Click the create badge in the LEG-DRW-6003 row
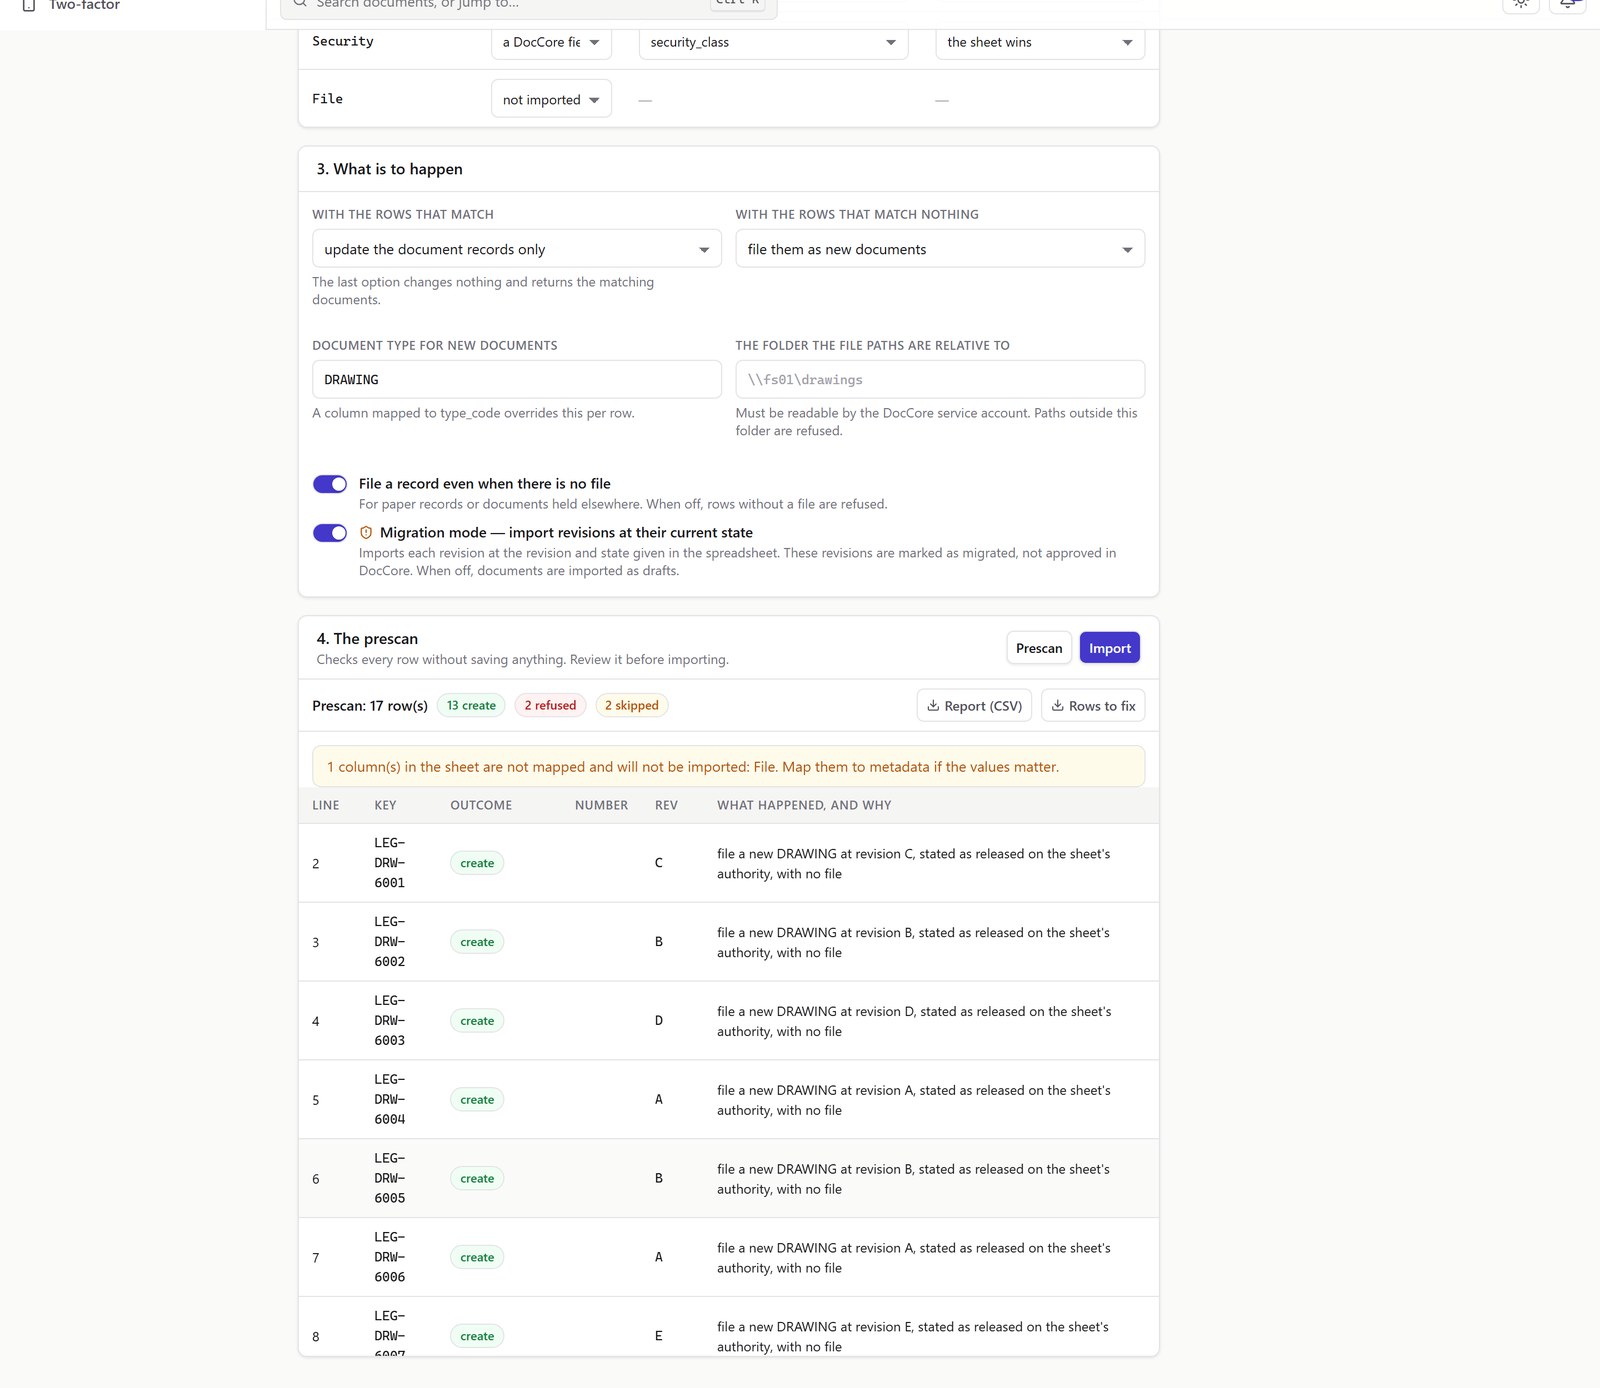Viewport: 1600px width, 1388px height. pyautogui.click(x=477, y=1021)
